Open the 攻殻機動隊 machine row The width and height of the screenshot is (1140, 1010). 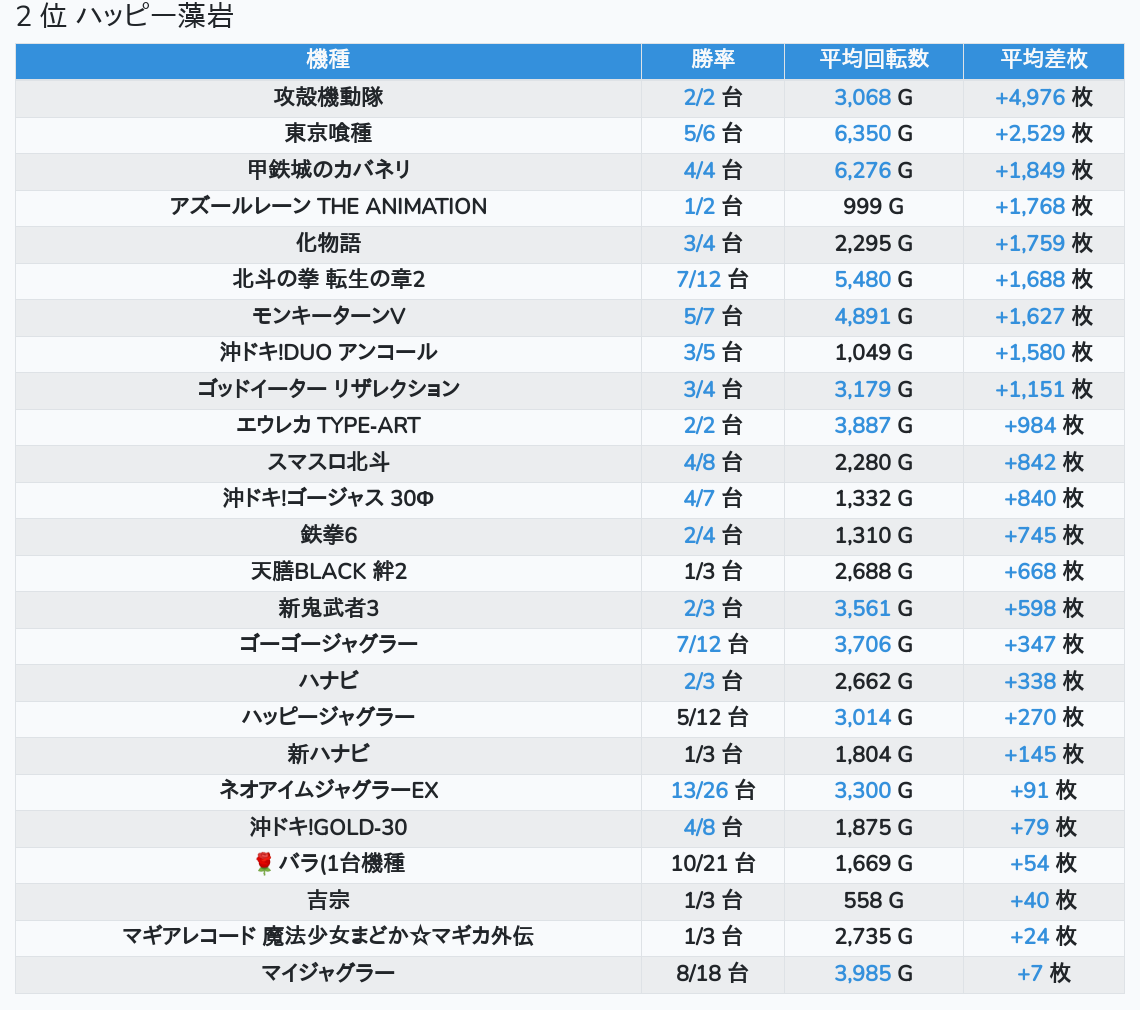click(328, 97)
